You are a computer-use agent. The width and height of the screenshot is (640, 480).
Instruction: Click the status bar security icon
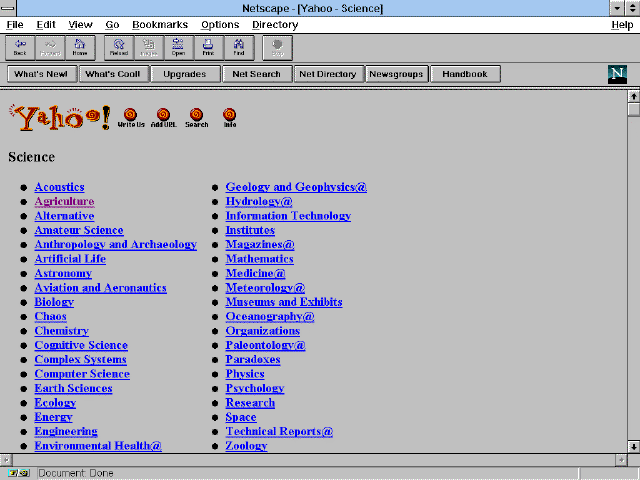[19, 473]
